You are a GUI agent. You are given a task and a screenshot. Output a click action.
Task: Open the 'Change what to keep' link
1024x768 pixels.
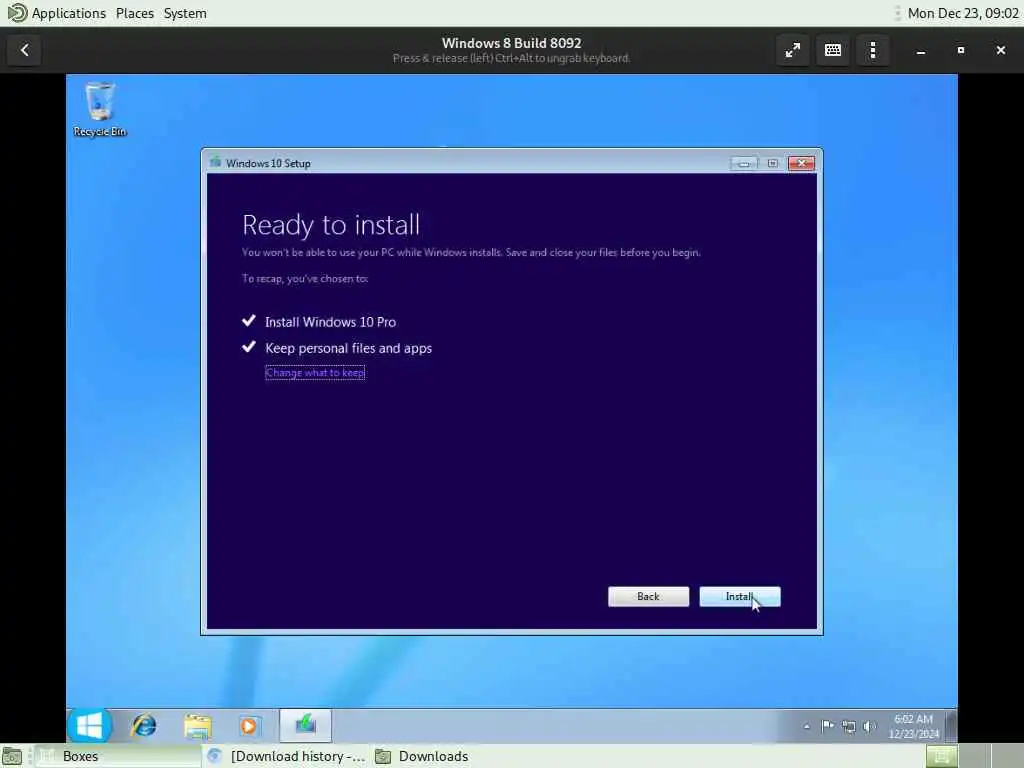tap(315, 373)
